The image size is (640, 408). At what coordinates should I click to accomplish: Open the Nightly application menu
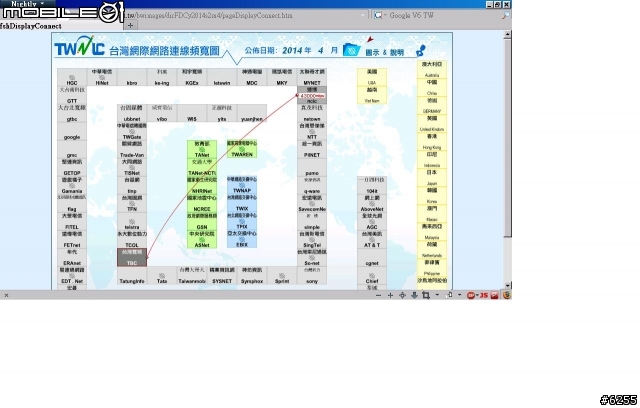pyautogui.click(x=27, y=4)
